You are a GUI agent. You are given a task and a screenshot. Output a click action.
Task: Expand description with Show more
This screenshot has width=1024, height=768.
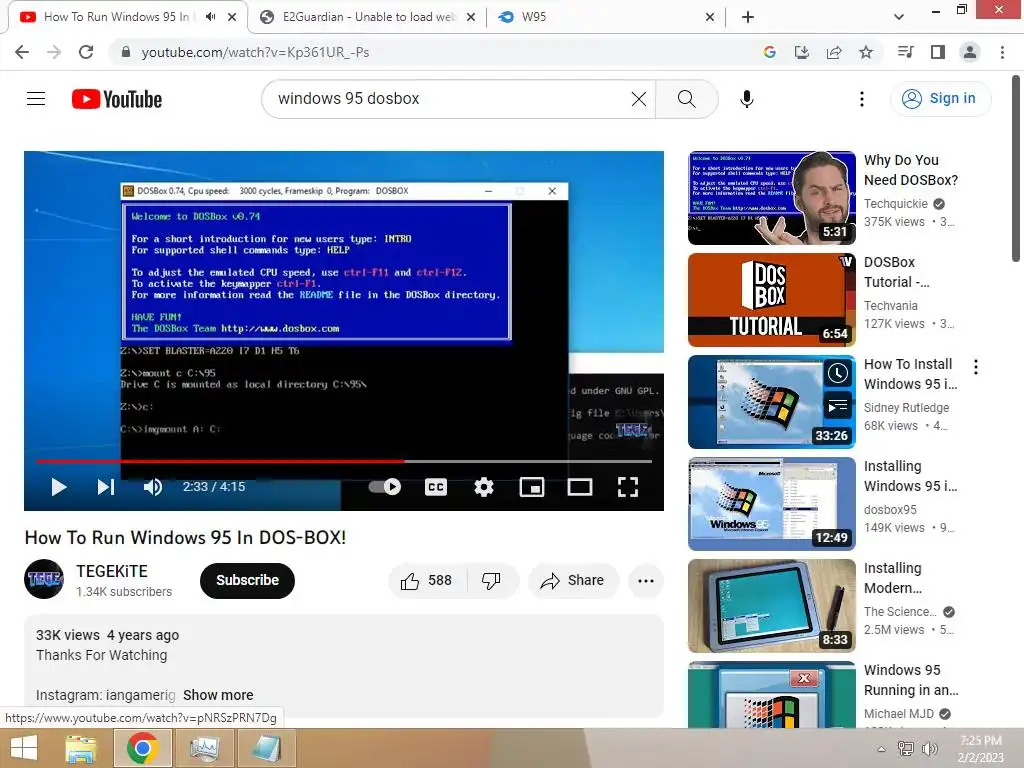tap(218, 695)
